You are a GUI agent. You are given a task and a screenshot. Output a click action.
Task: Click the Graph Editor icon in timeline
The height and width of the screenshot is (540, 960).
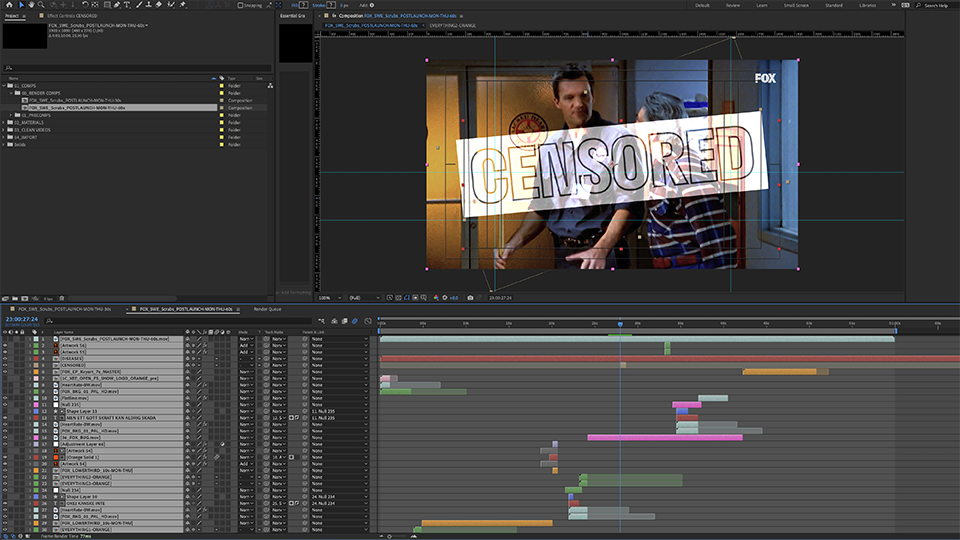(x=368, y=321)
